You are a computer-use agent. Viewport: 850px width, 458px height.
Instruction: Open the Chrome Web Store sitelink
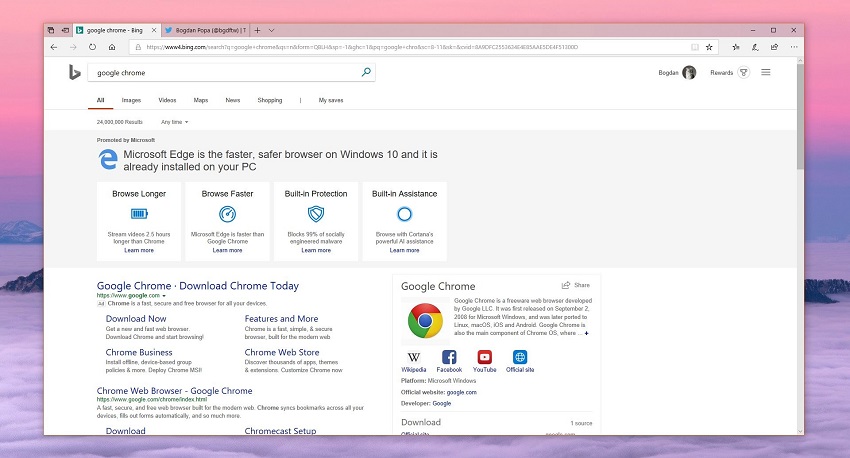282,352
